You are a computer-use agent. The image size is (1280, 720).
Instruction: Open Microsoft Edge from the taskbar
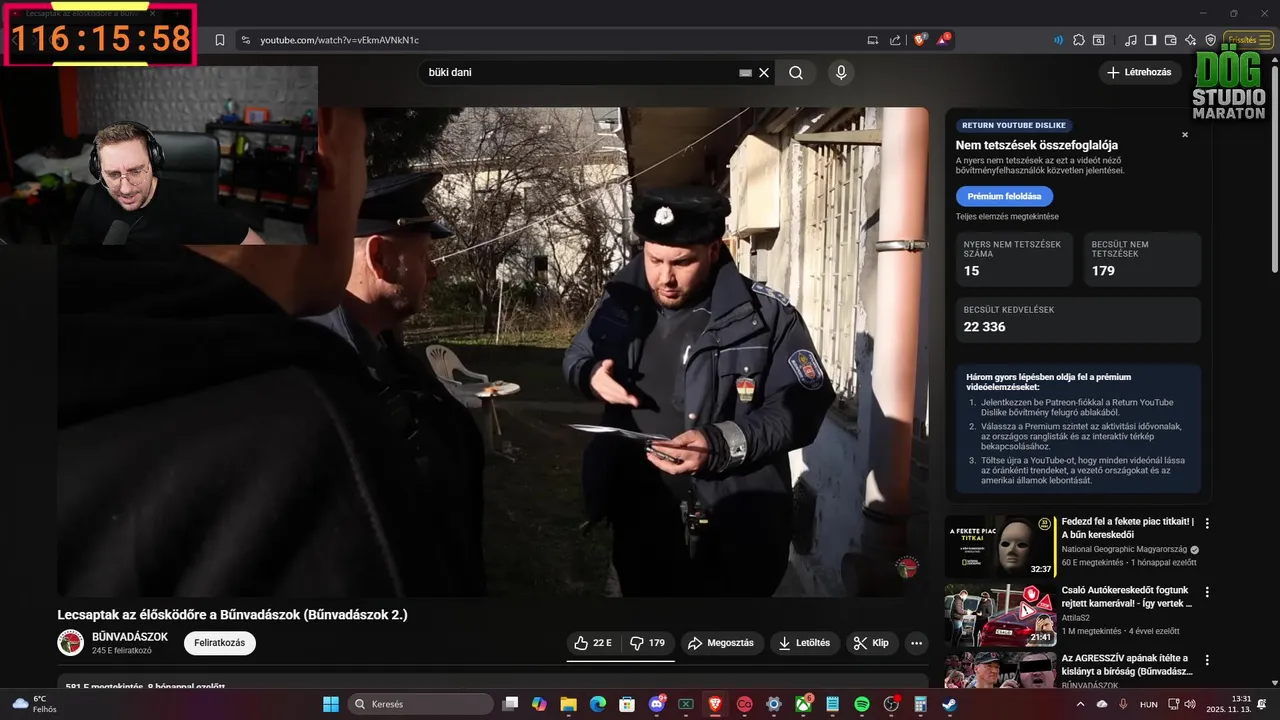point(597,704)
